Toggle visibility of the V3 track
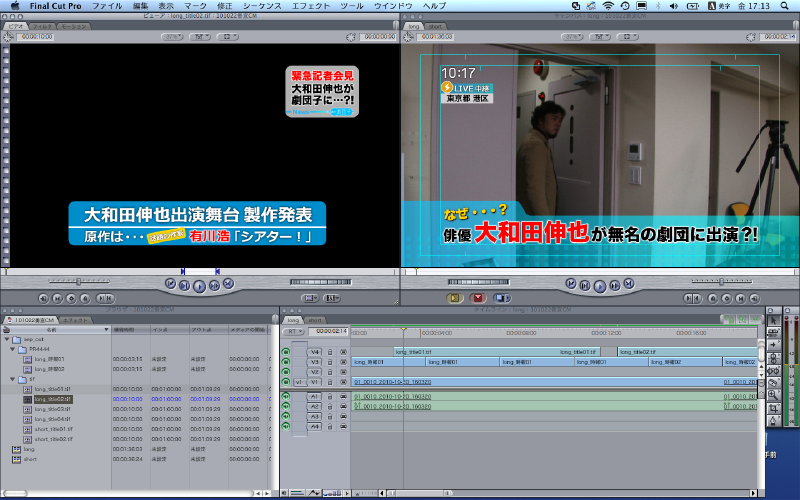800x500 pixels. click(x=286, y=362)
